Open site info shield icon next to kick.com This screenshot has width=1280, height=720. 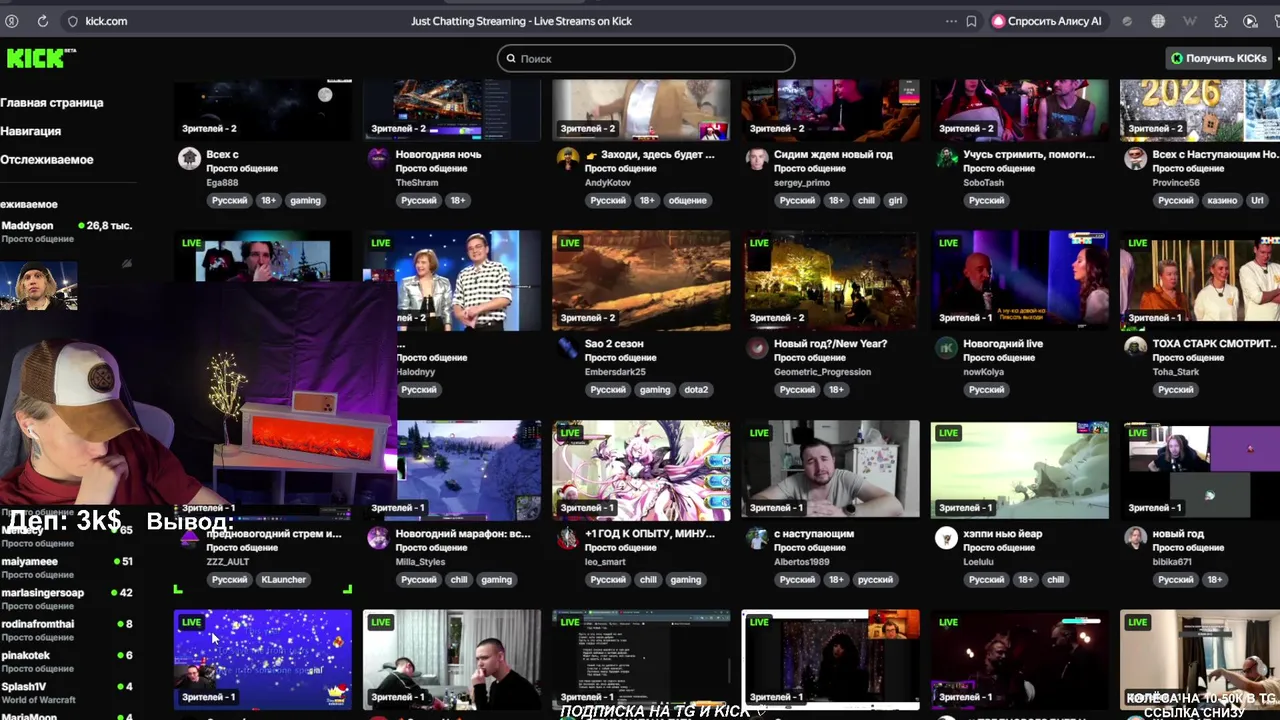click(x=72, y=21)
